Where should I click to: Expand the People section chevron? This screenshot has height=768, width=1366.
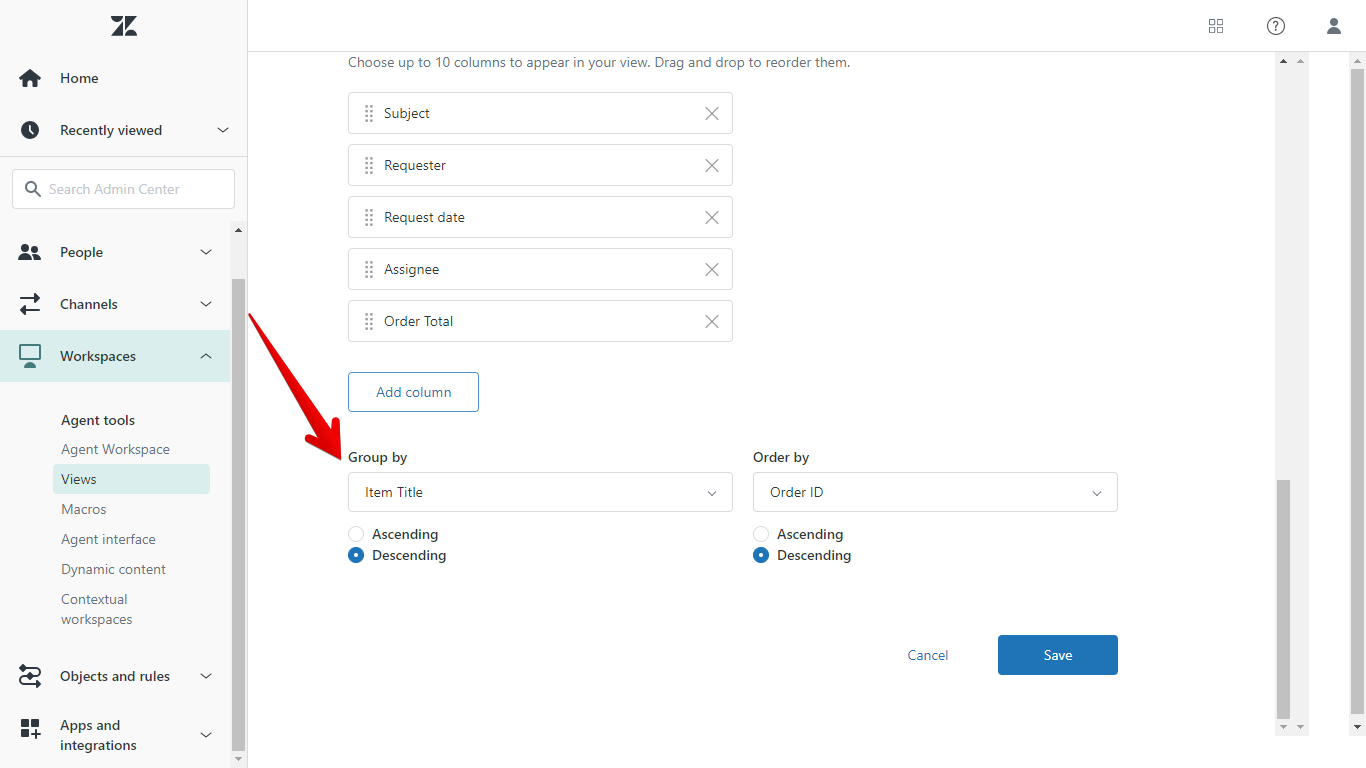206,252
